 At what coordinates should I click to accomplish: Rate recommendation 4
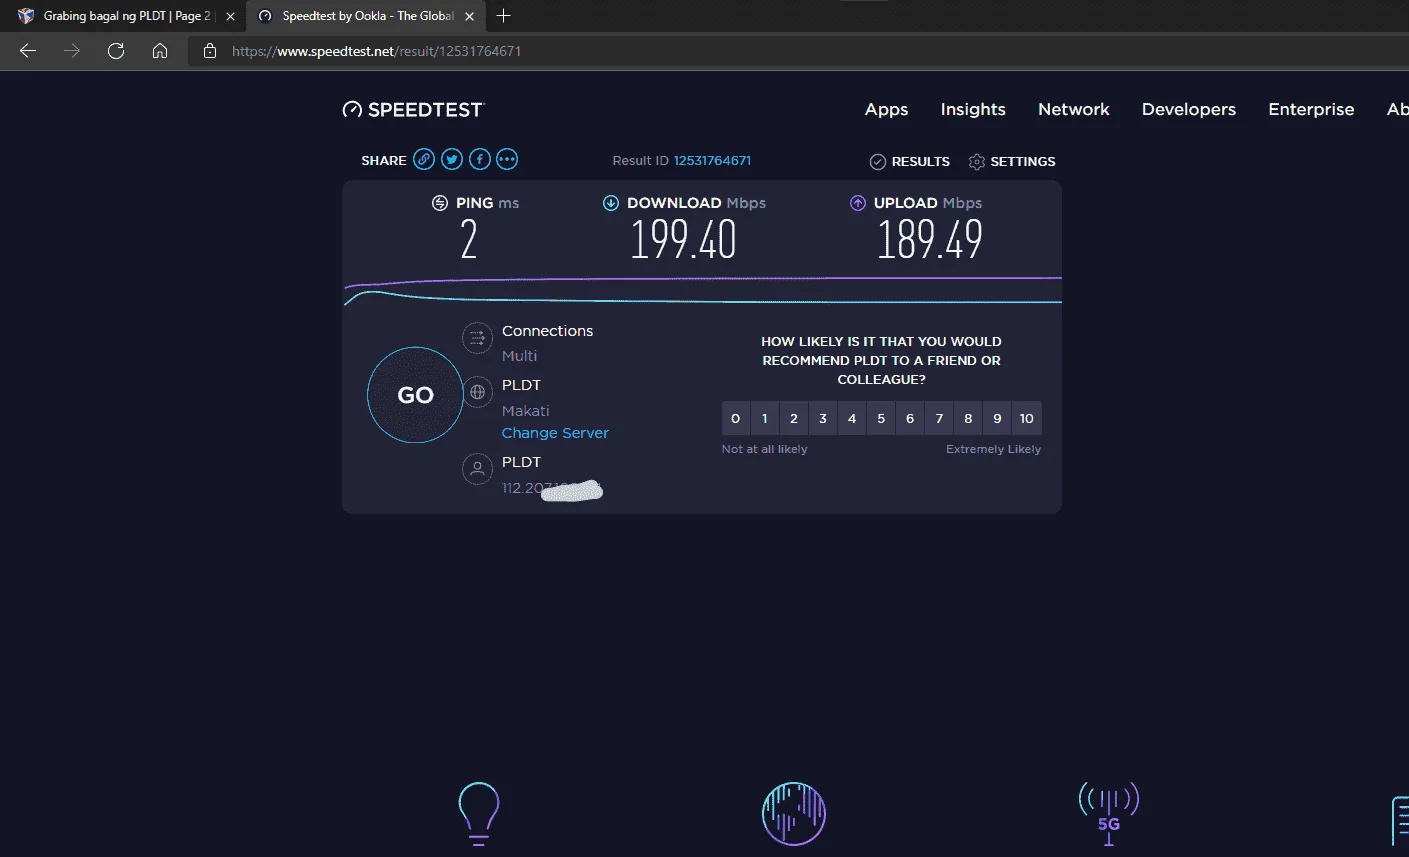[x=852, y=418]
